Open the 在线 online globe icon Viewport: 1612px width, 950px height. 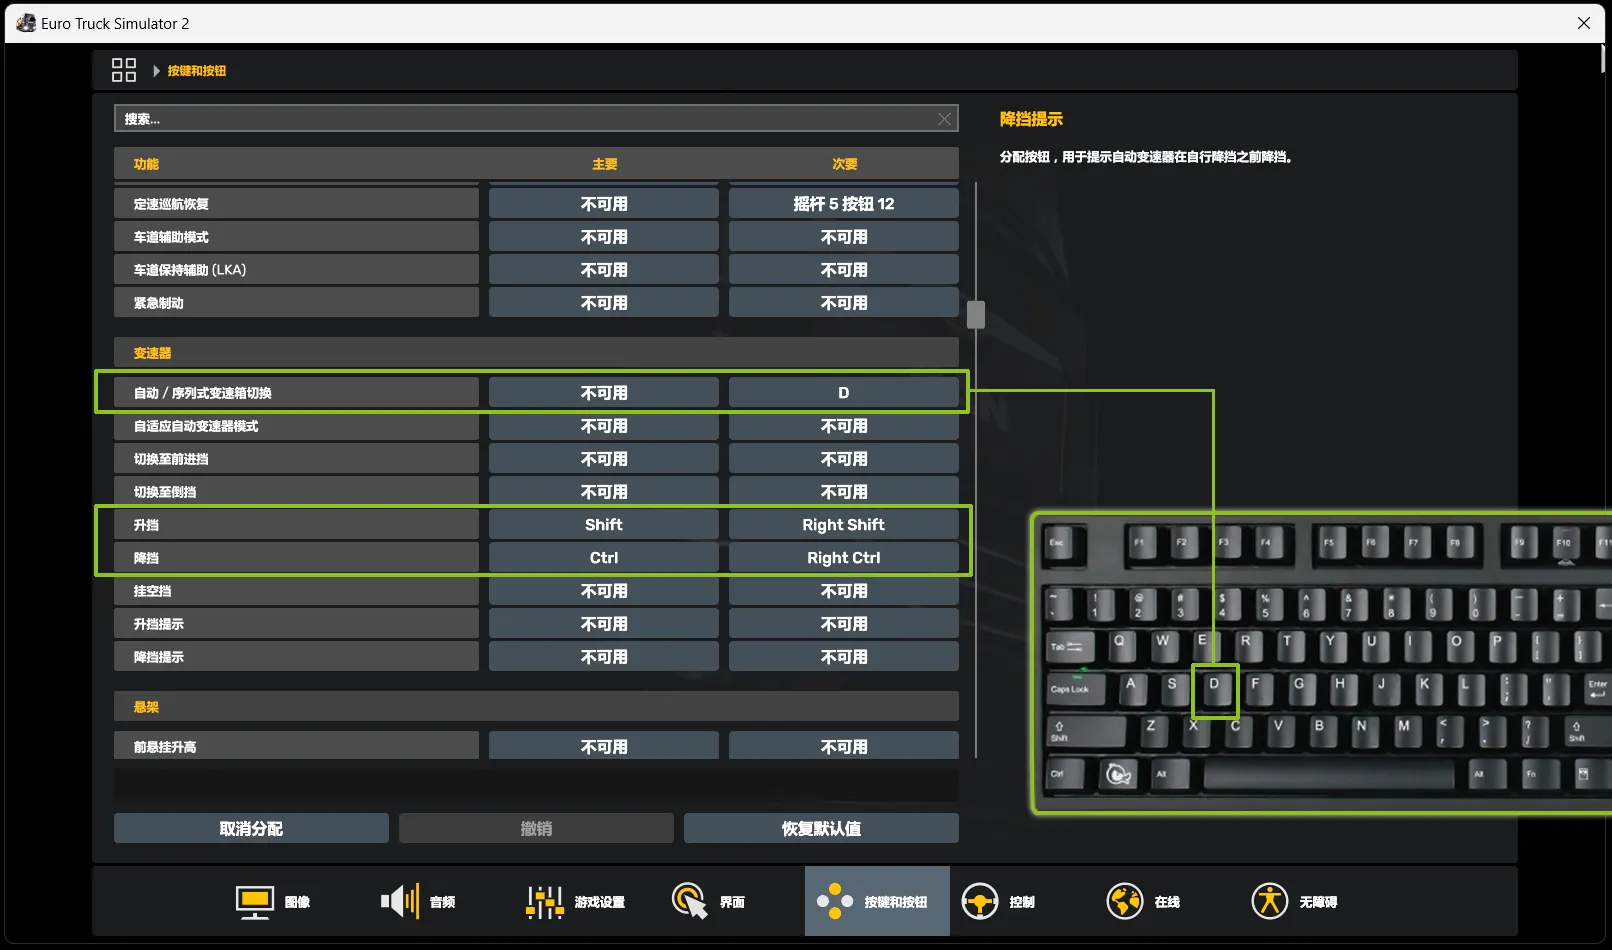1125,902
